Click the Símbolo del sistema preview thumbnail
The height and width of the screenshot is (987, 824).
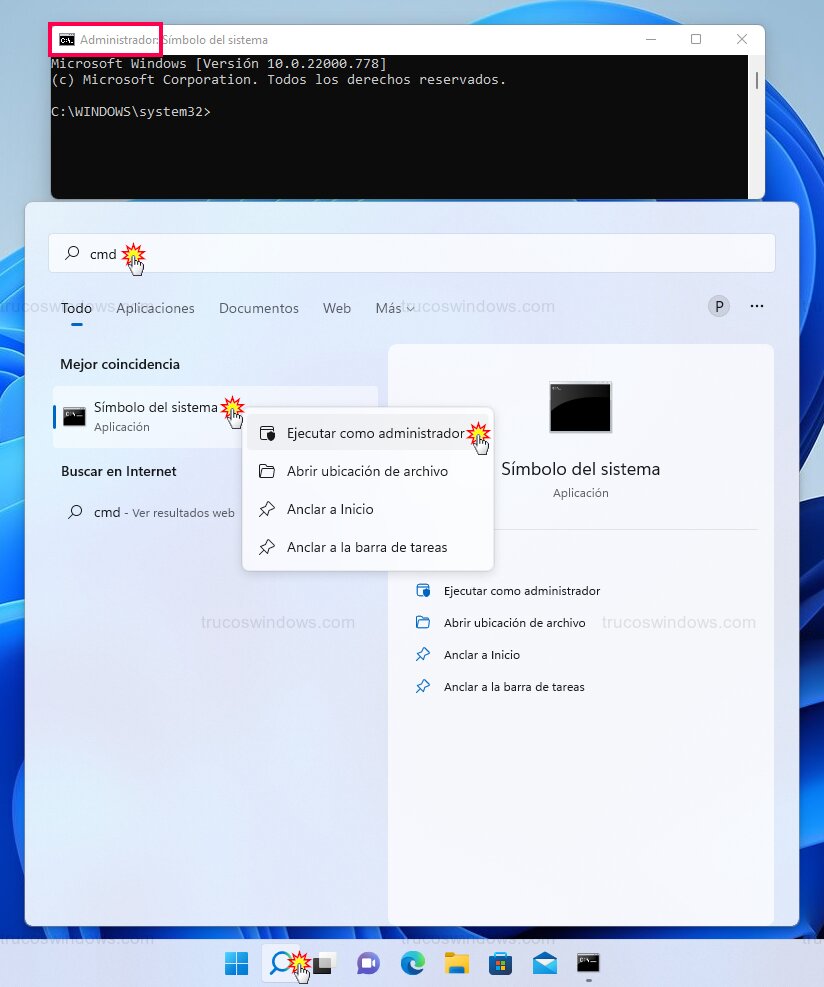tap(580, 407)
